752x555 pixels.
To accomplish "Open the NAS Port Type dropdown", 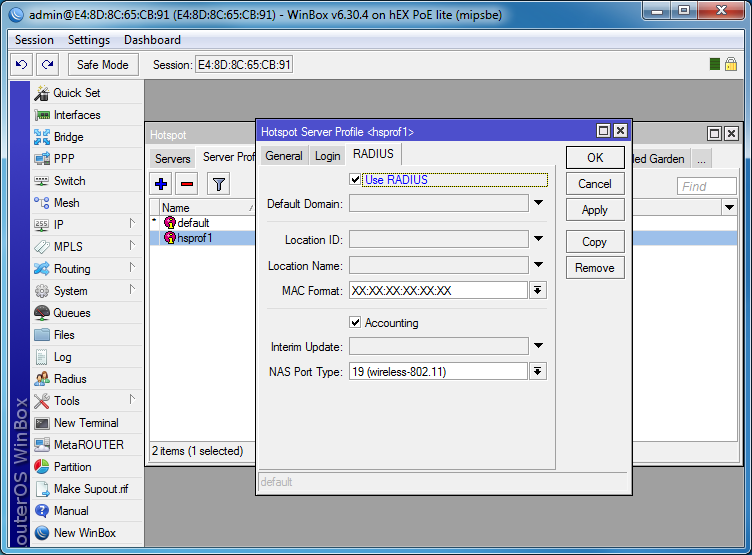I will click(x=538, y=371).
